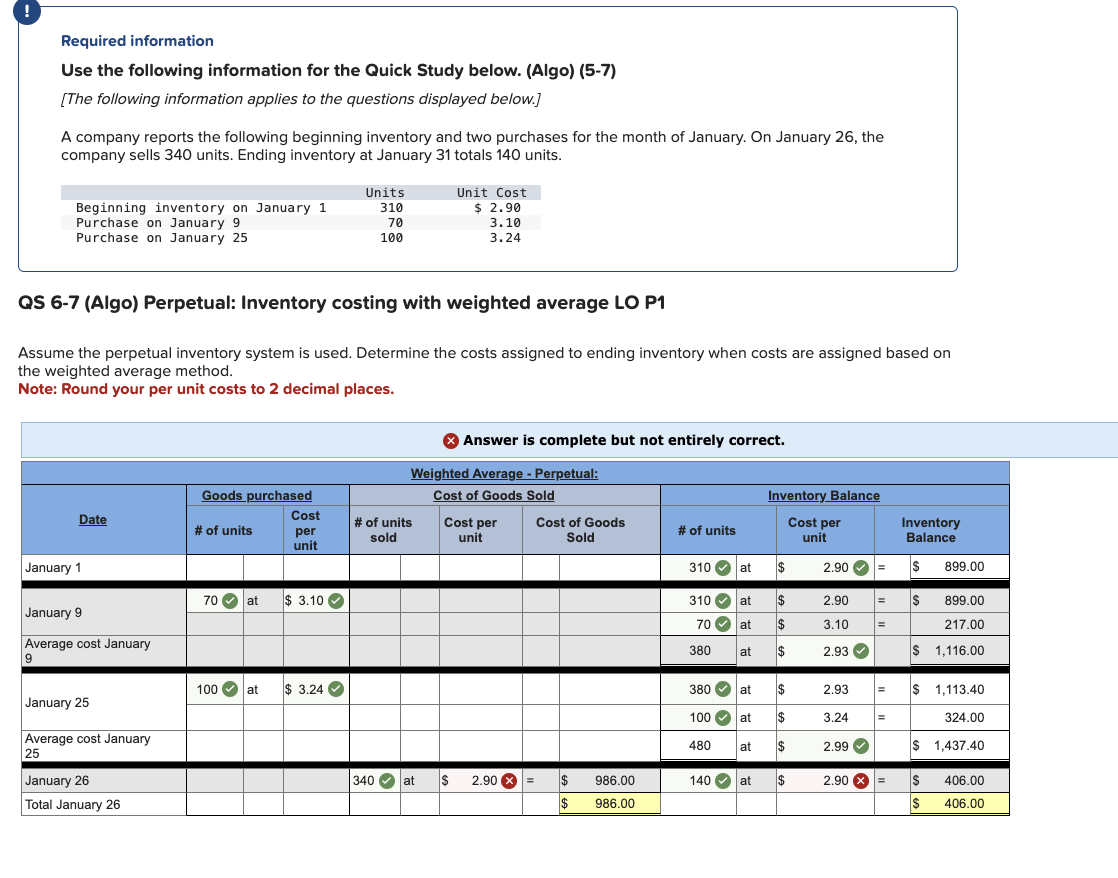Click the 'Cost of Goods Sold' section header

(x=493, y=496)
